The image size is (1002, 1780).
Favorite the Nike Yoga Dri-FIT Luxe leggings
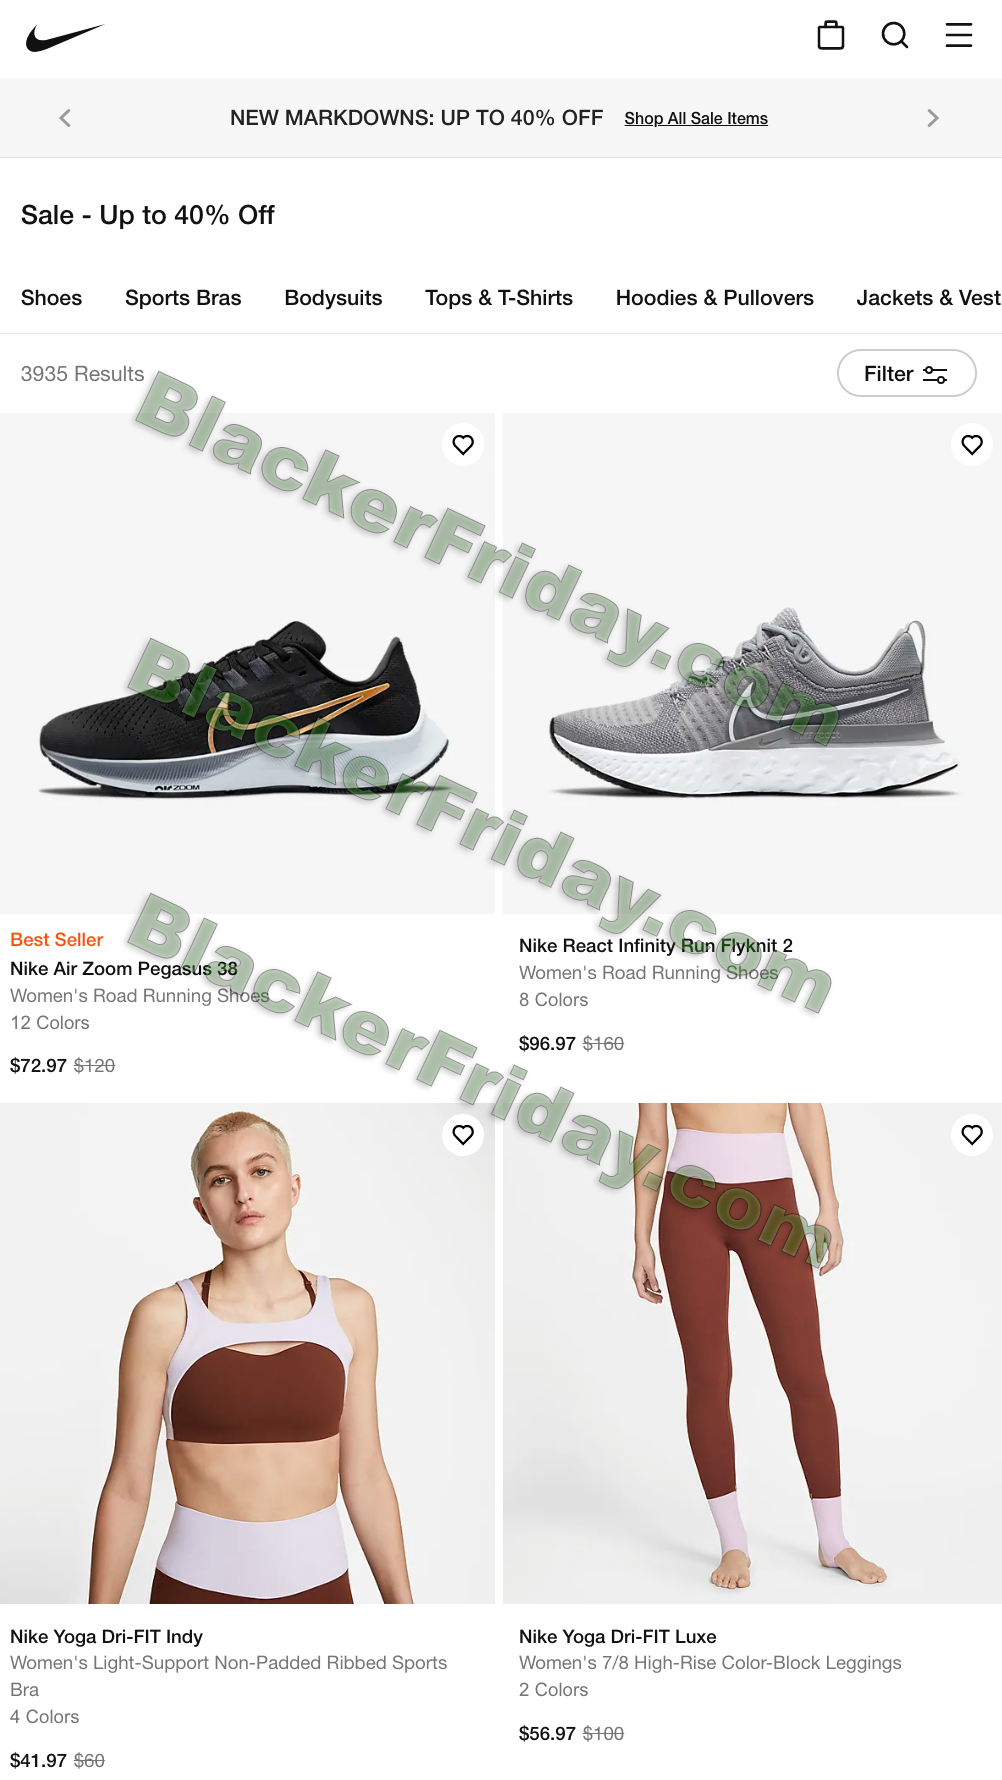pyautogui.click(x=972, y=1134)
